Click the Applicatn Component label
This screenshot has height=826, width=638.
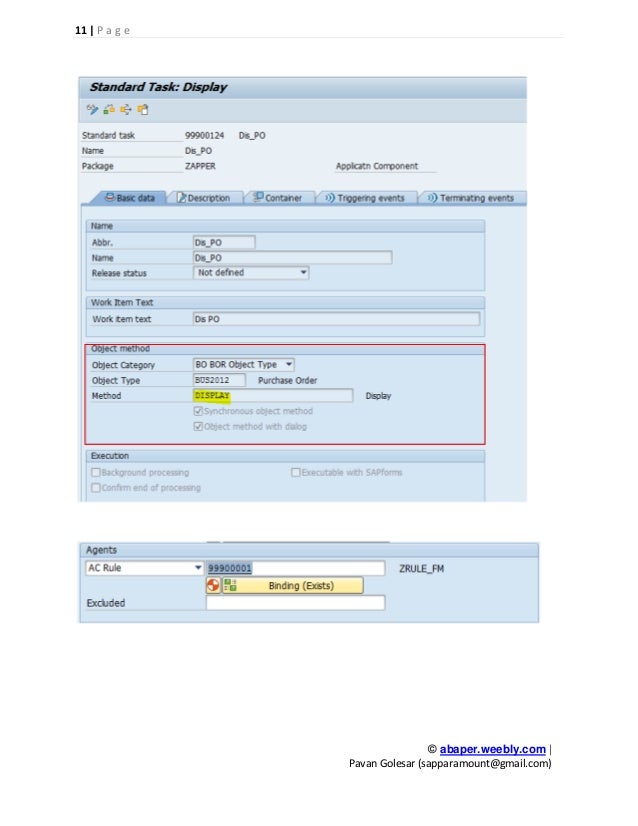click(x=377, y=166)
